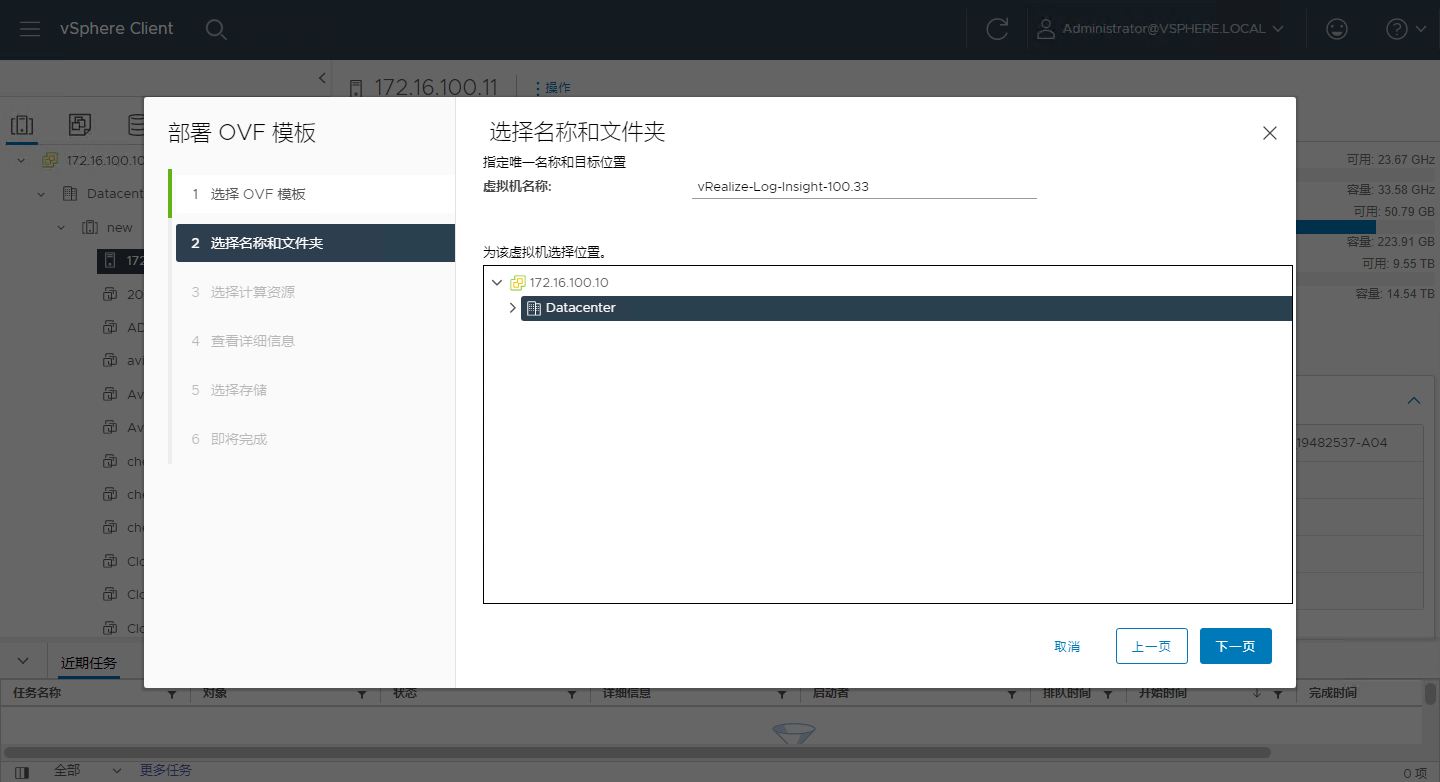The height and width of the screenshot is (782, 1440).
Task: Click the 取消 cancel button
Action: 1067,647
